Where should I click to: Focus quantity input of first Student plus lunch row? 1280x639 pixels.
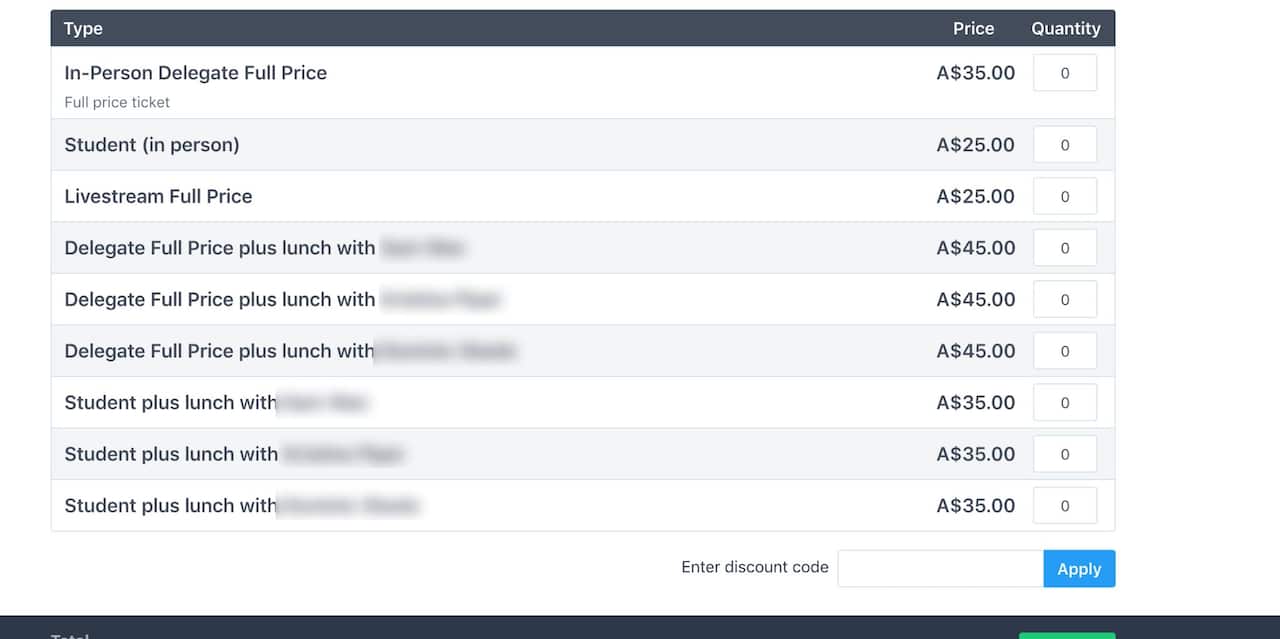(1064, 402)
